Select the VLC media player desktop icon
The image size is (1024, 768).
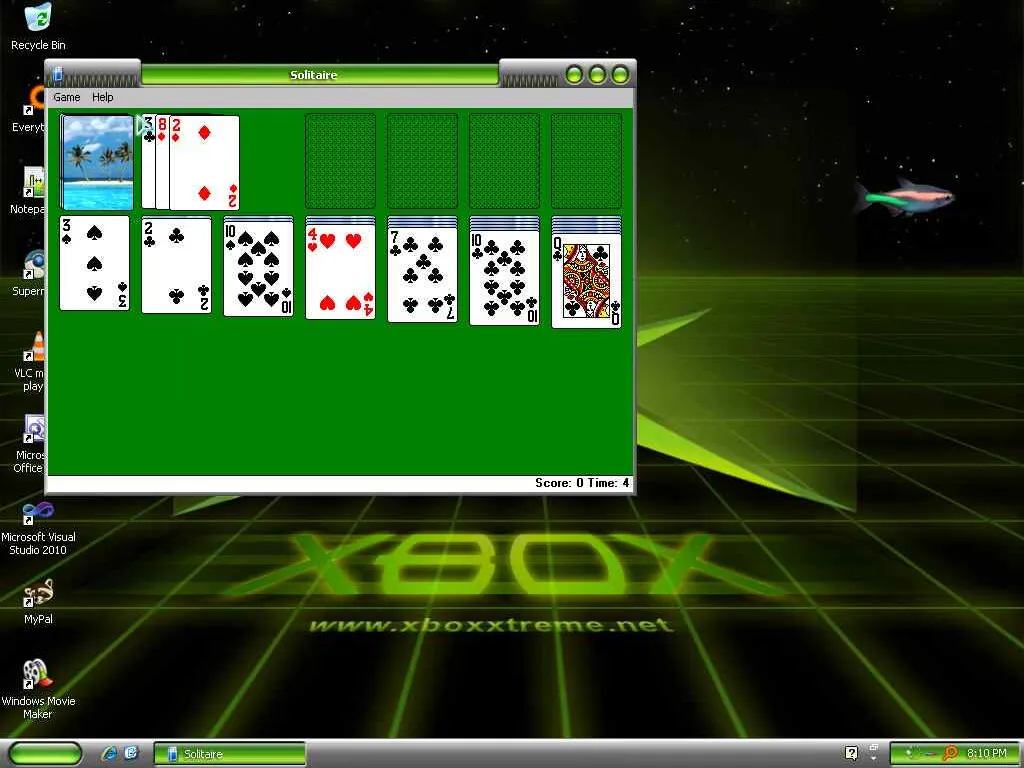29,361
